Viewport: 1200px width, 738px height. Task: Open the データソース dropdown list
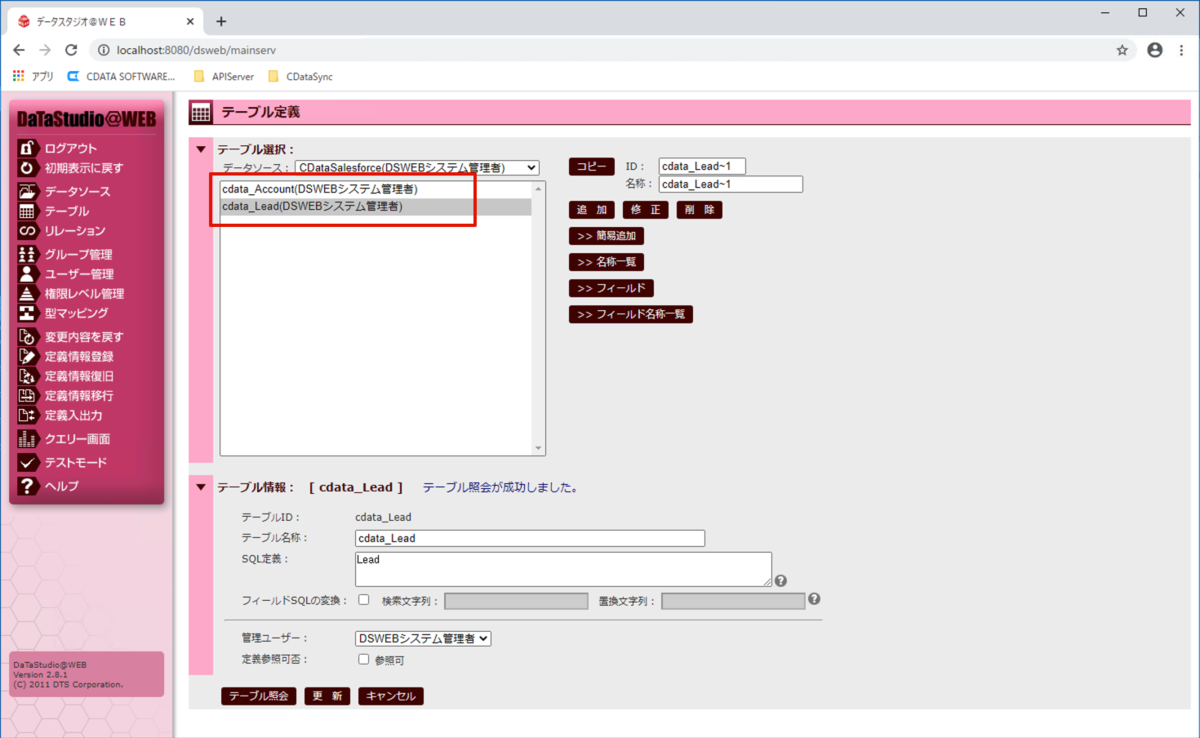(x=417, y=168)
